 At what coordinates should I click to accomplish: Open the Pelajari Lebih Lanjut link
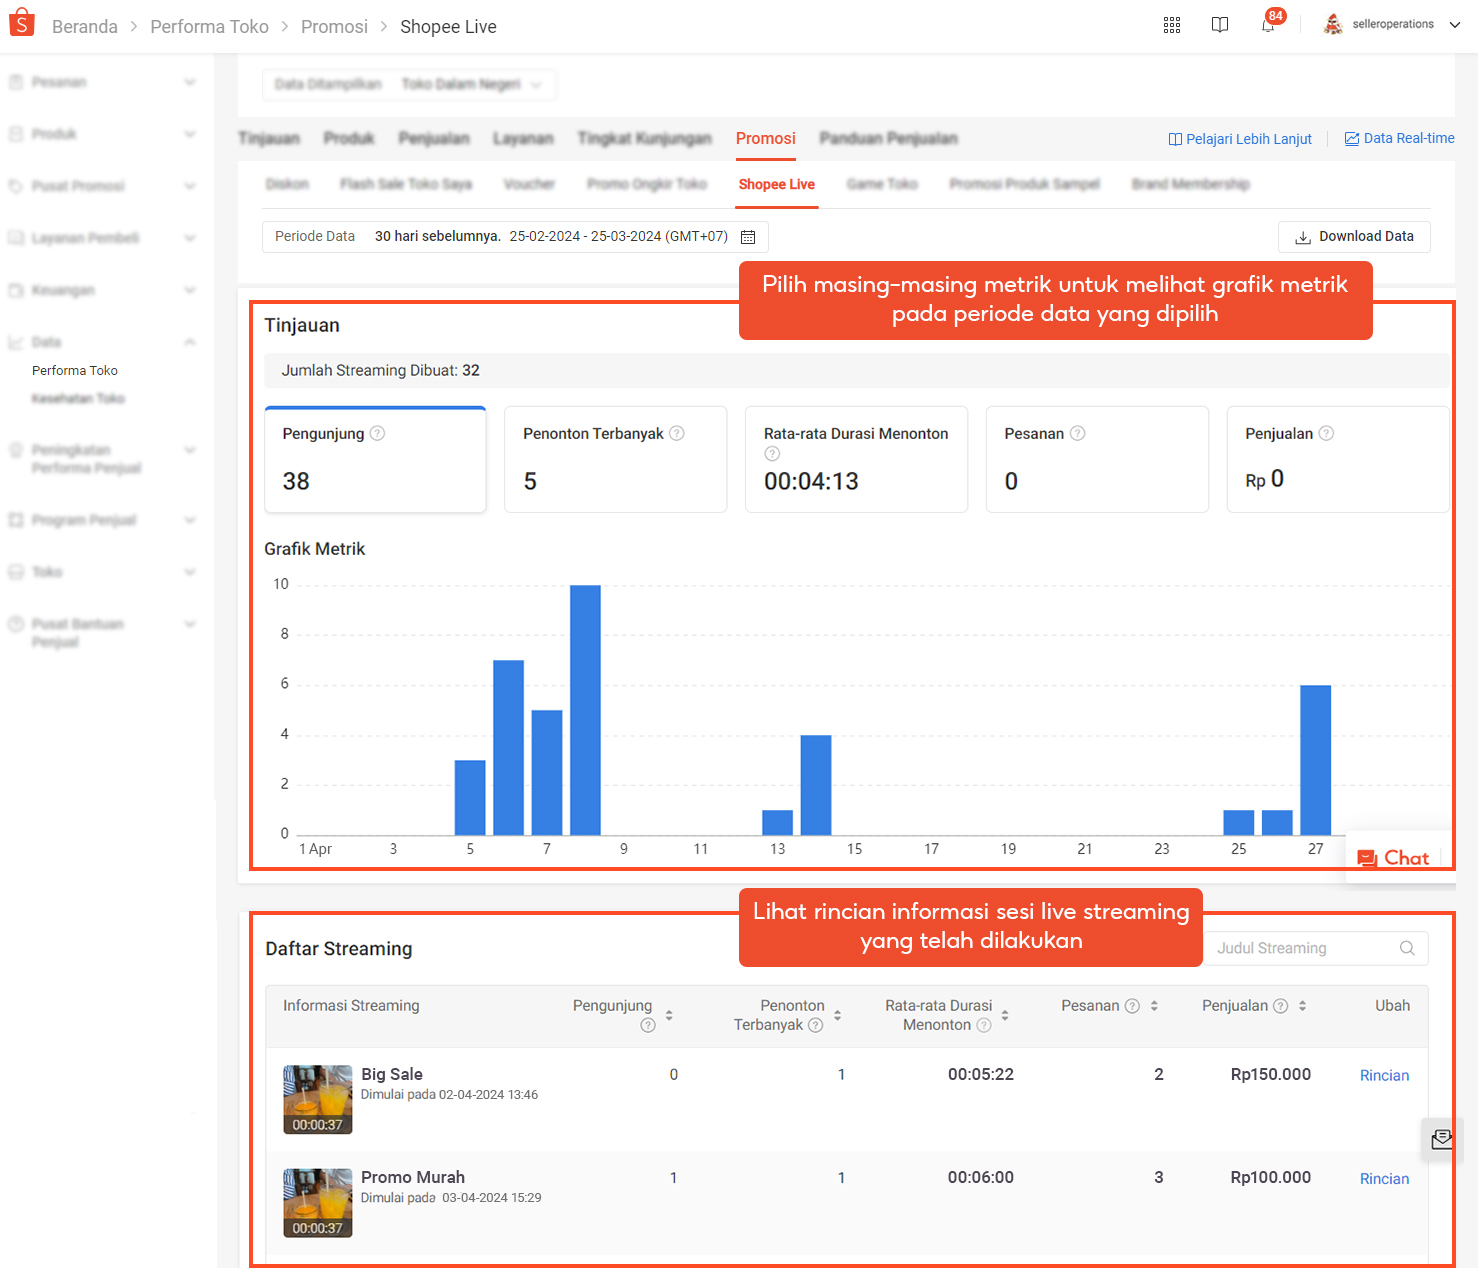1240,139
